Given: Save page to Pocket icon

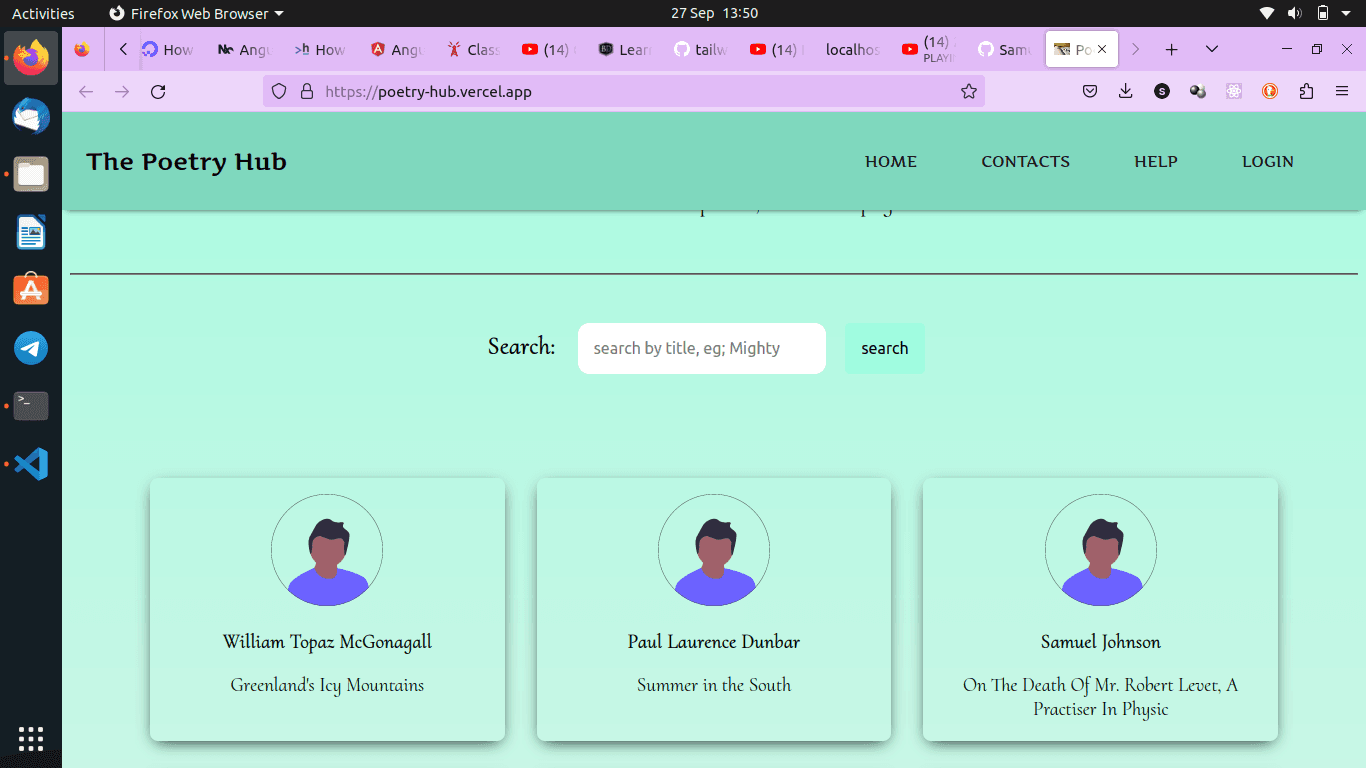Looking at the screenshot, I should 1090,92.
